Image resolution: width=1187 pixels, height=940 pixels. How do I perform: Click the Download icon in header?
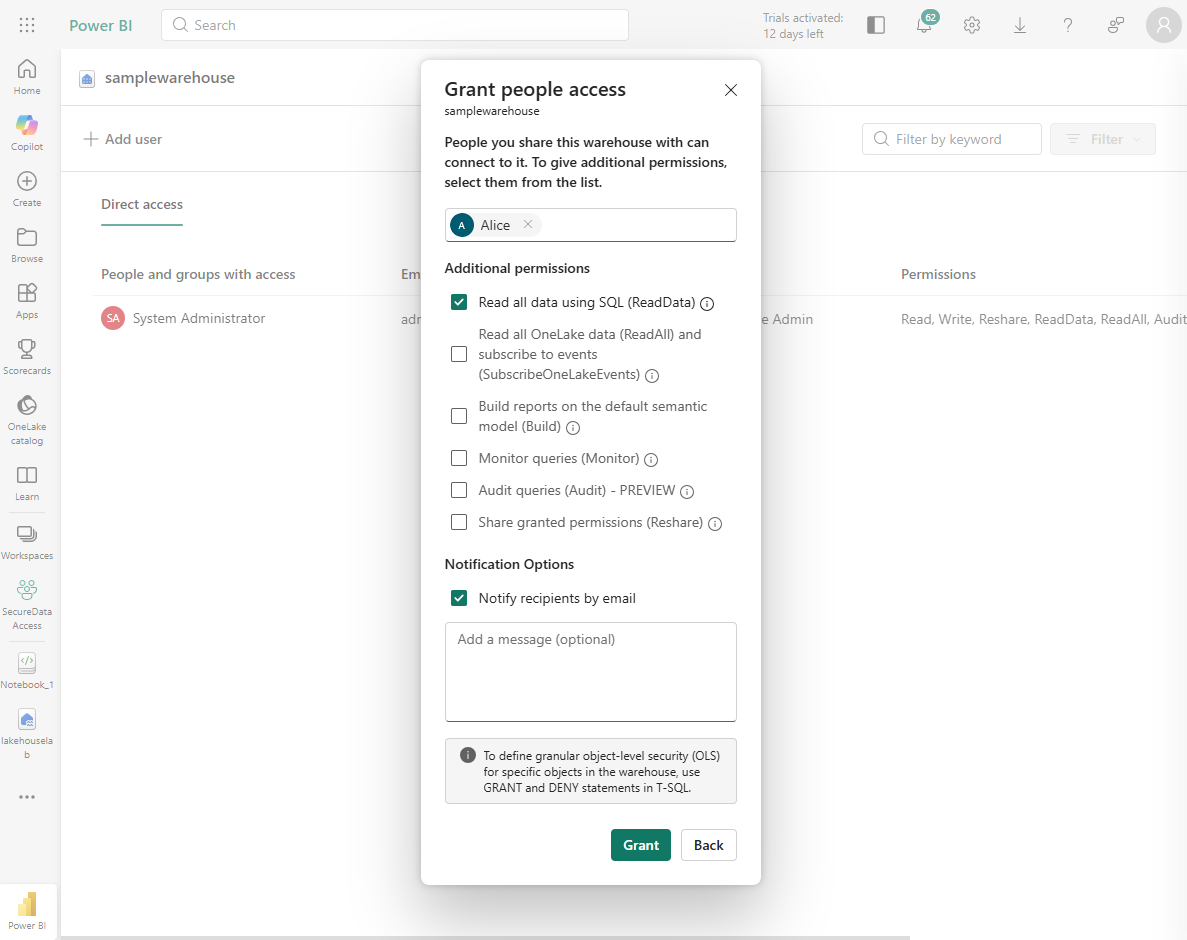[x=1020, y=25]
